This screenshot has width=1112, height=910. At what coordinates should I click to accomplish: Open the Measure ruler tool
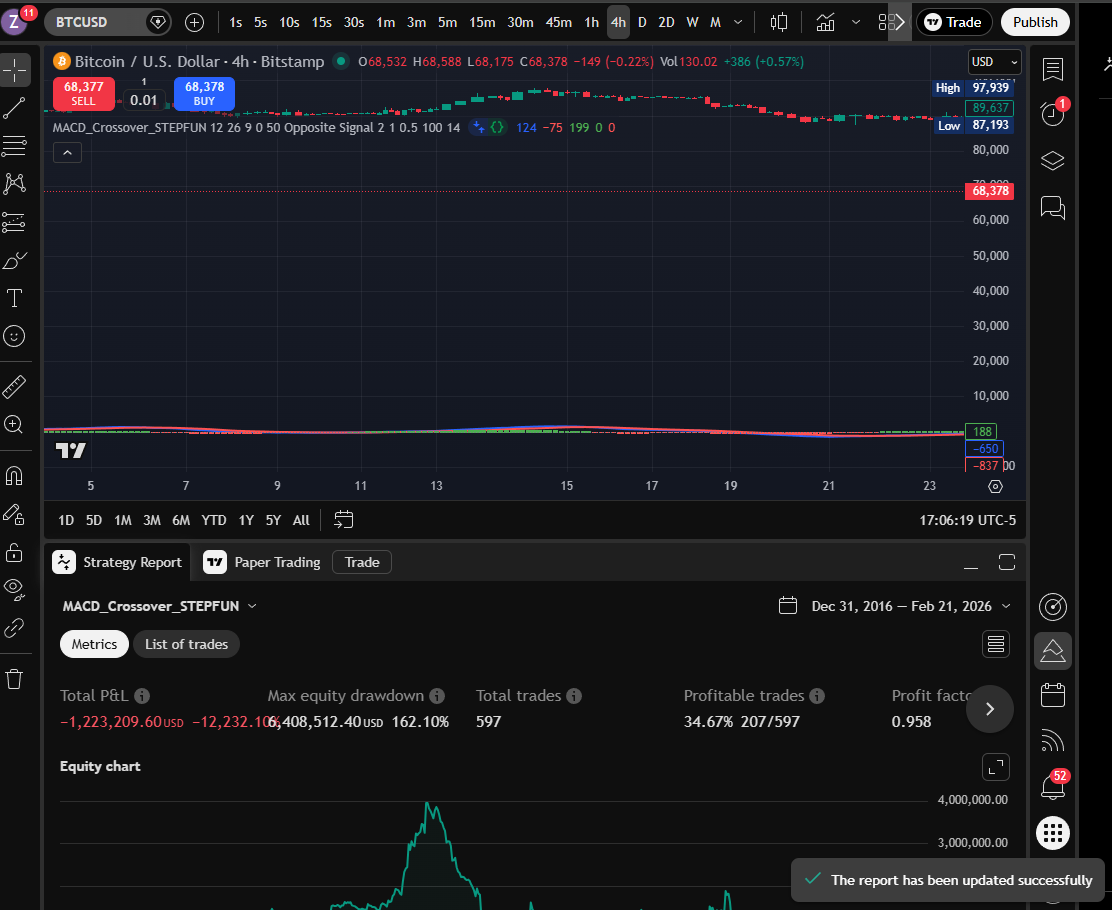[x=15, y=385]
